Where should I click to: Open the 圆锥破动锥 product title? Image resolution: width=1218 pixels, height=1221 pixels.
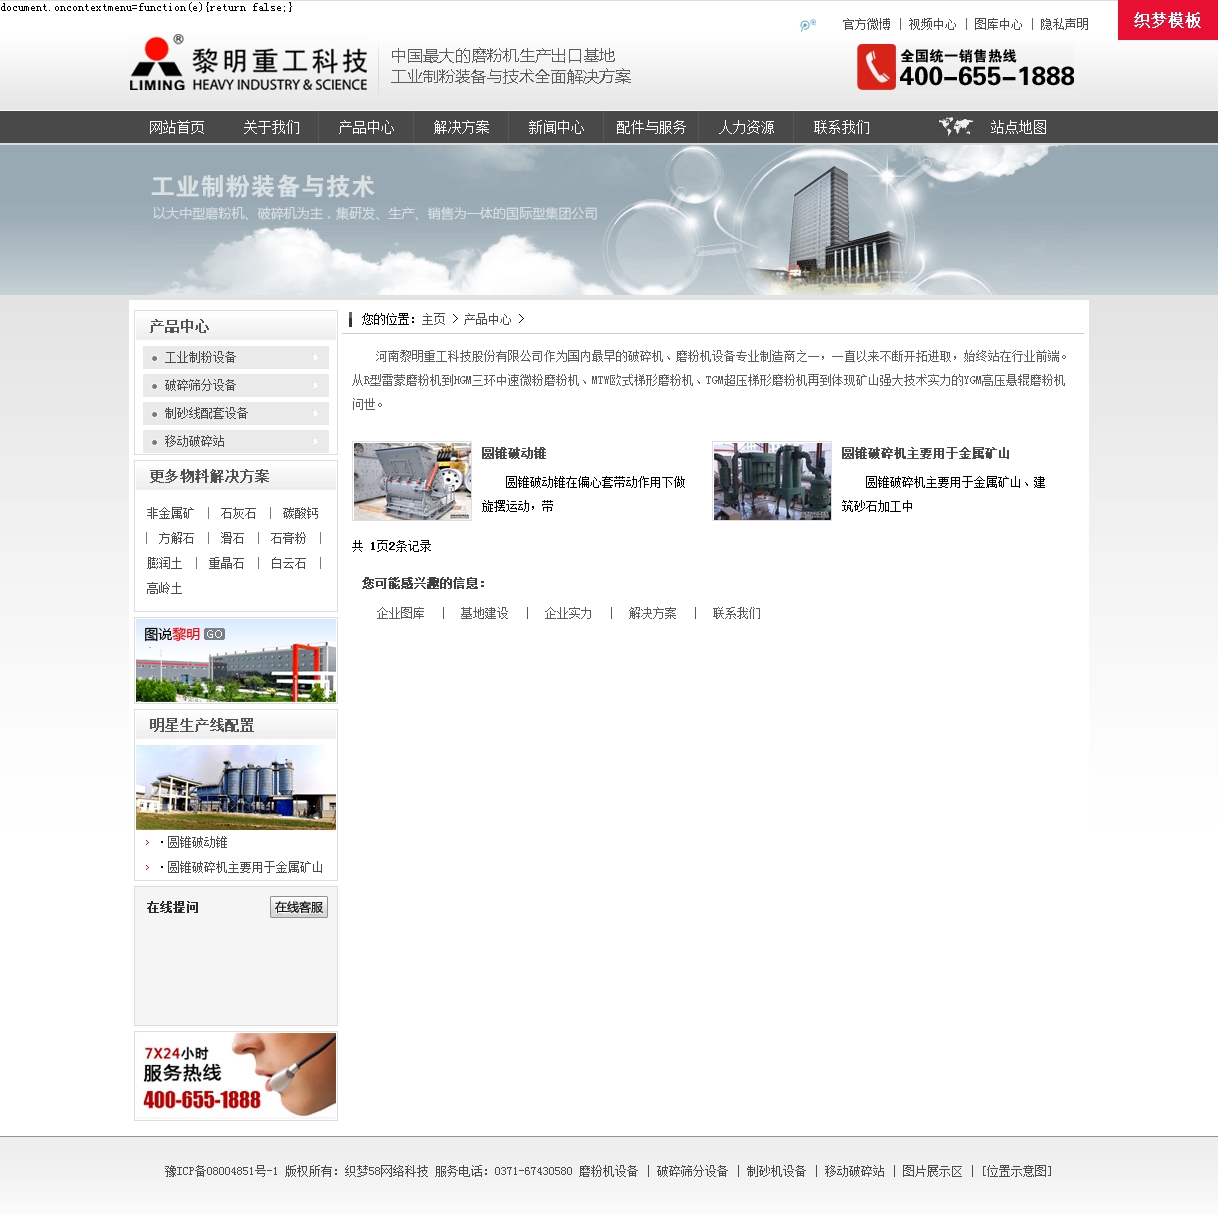click(x=513, y=453)
